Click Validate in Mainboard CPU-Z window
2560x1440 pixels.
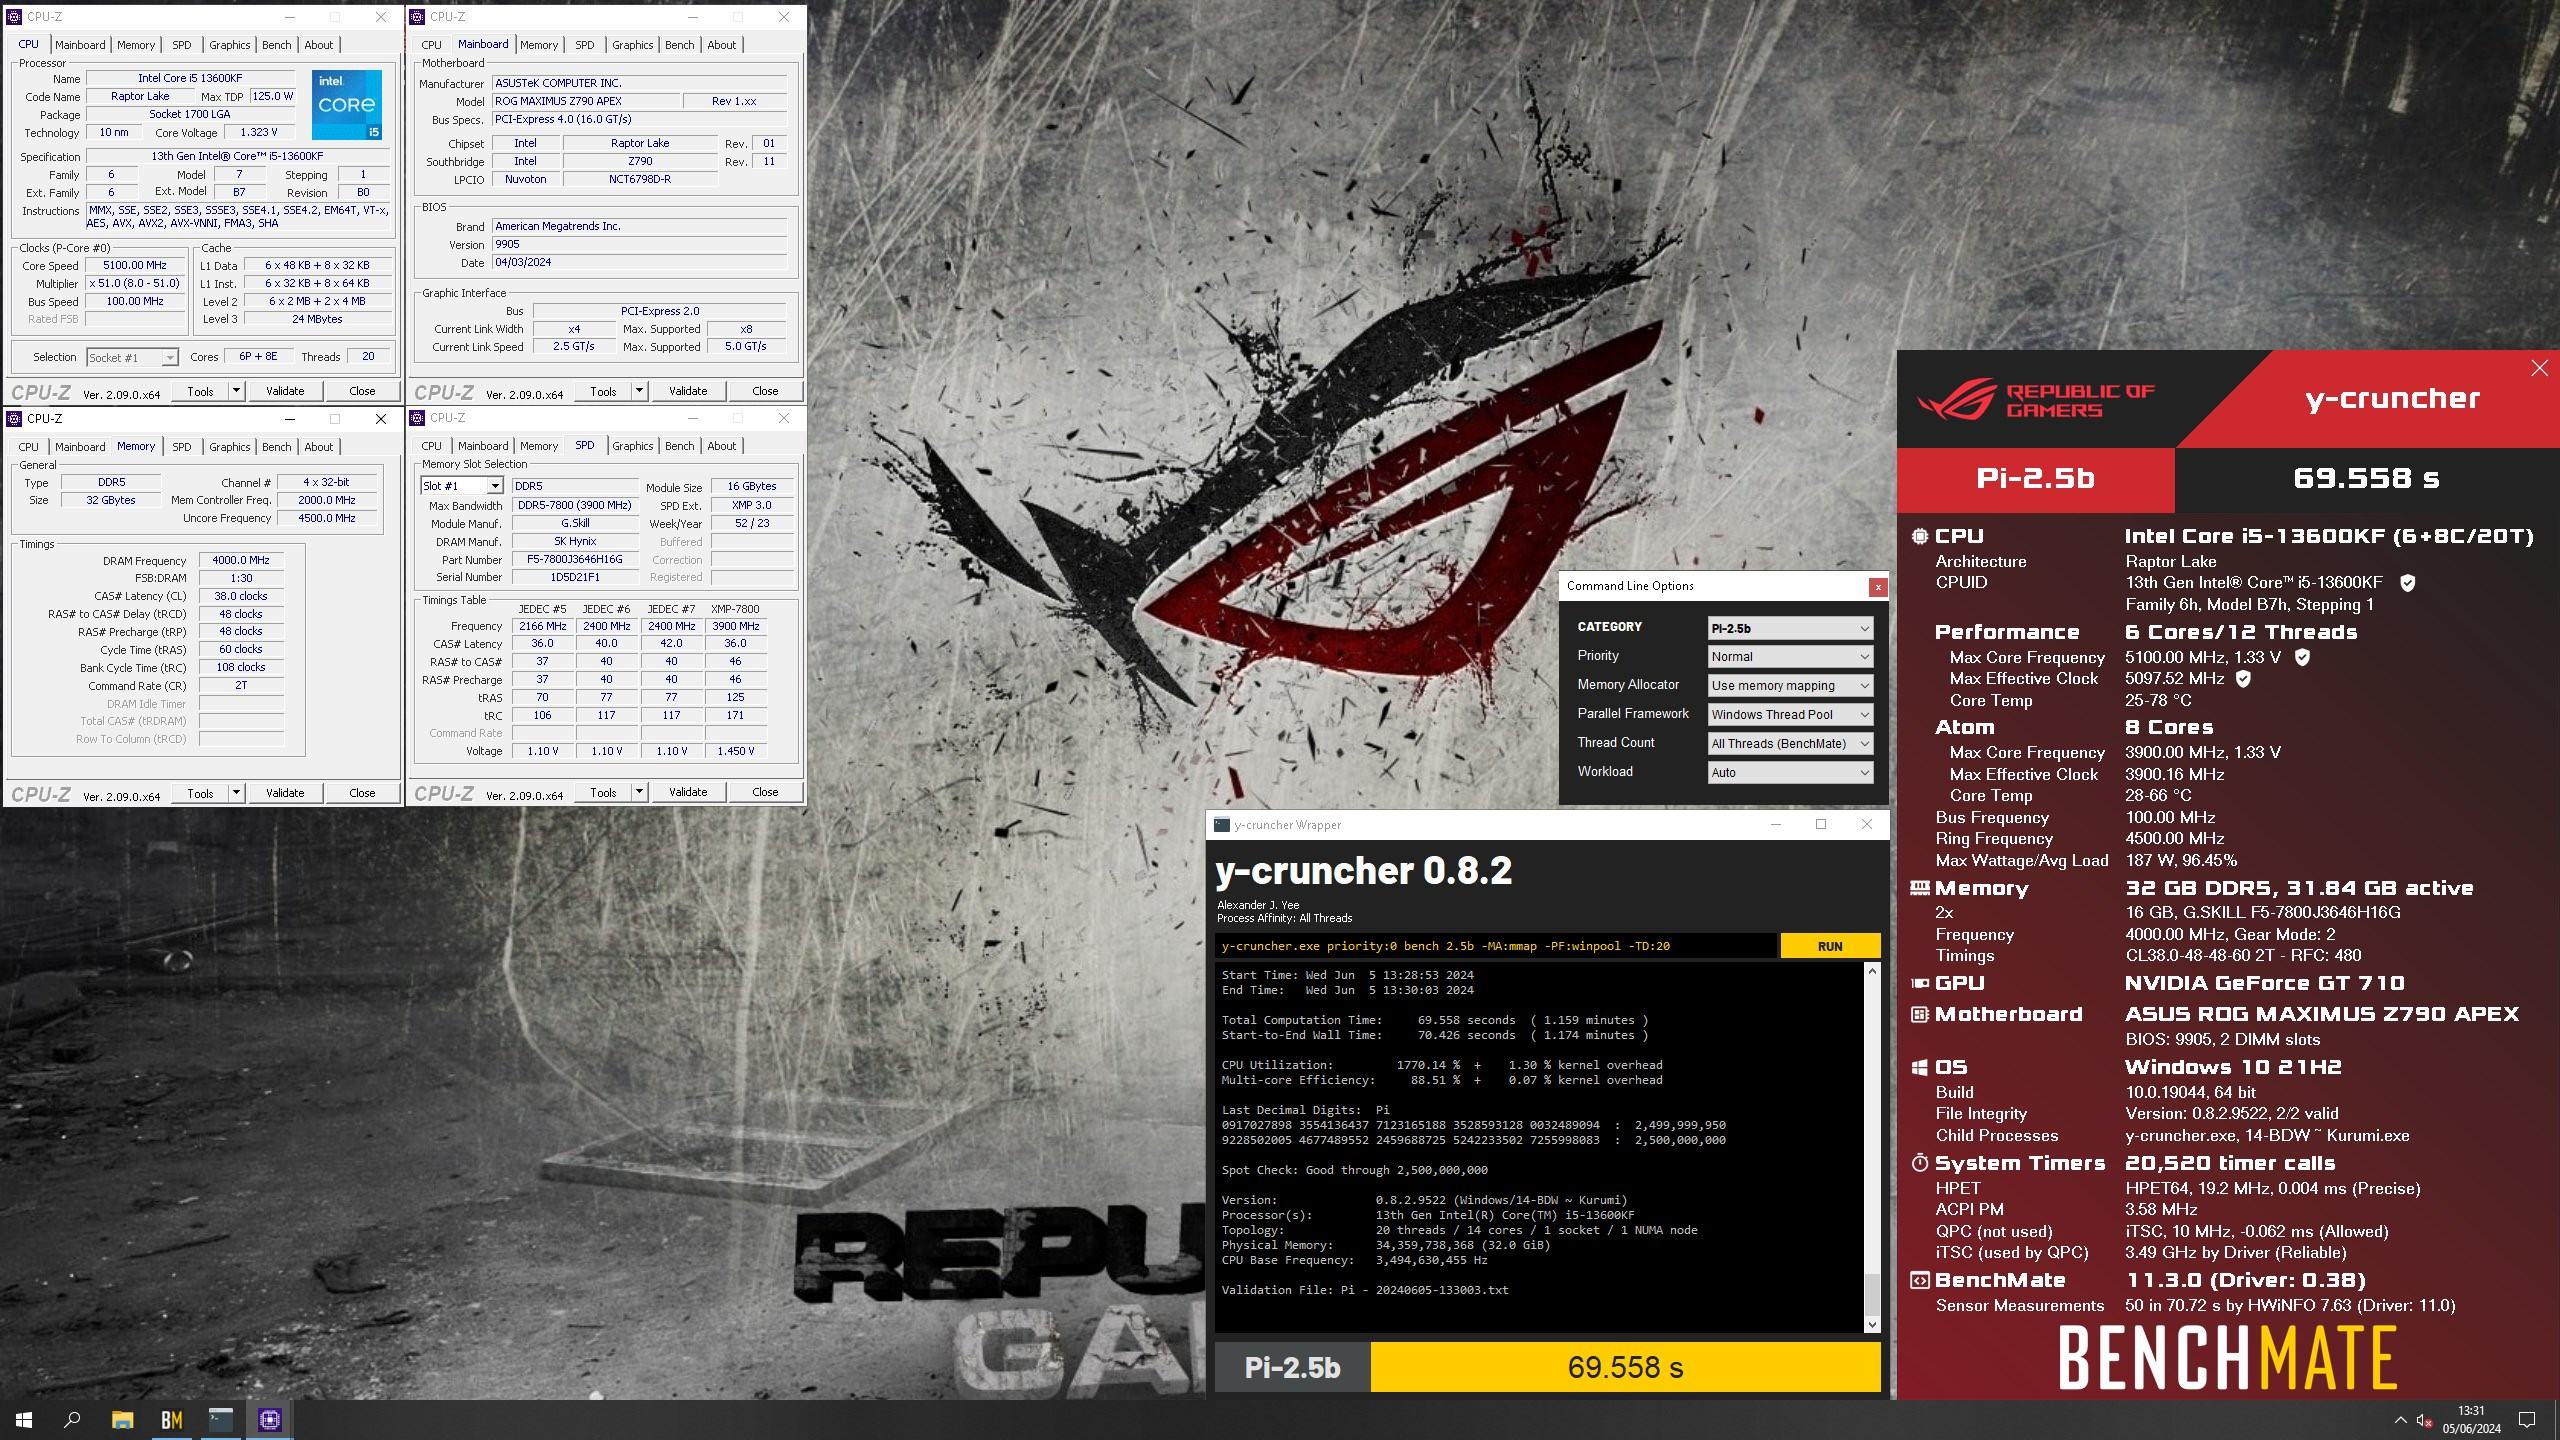coord(688,391)
